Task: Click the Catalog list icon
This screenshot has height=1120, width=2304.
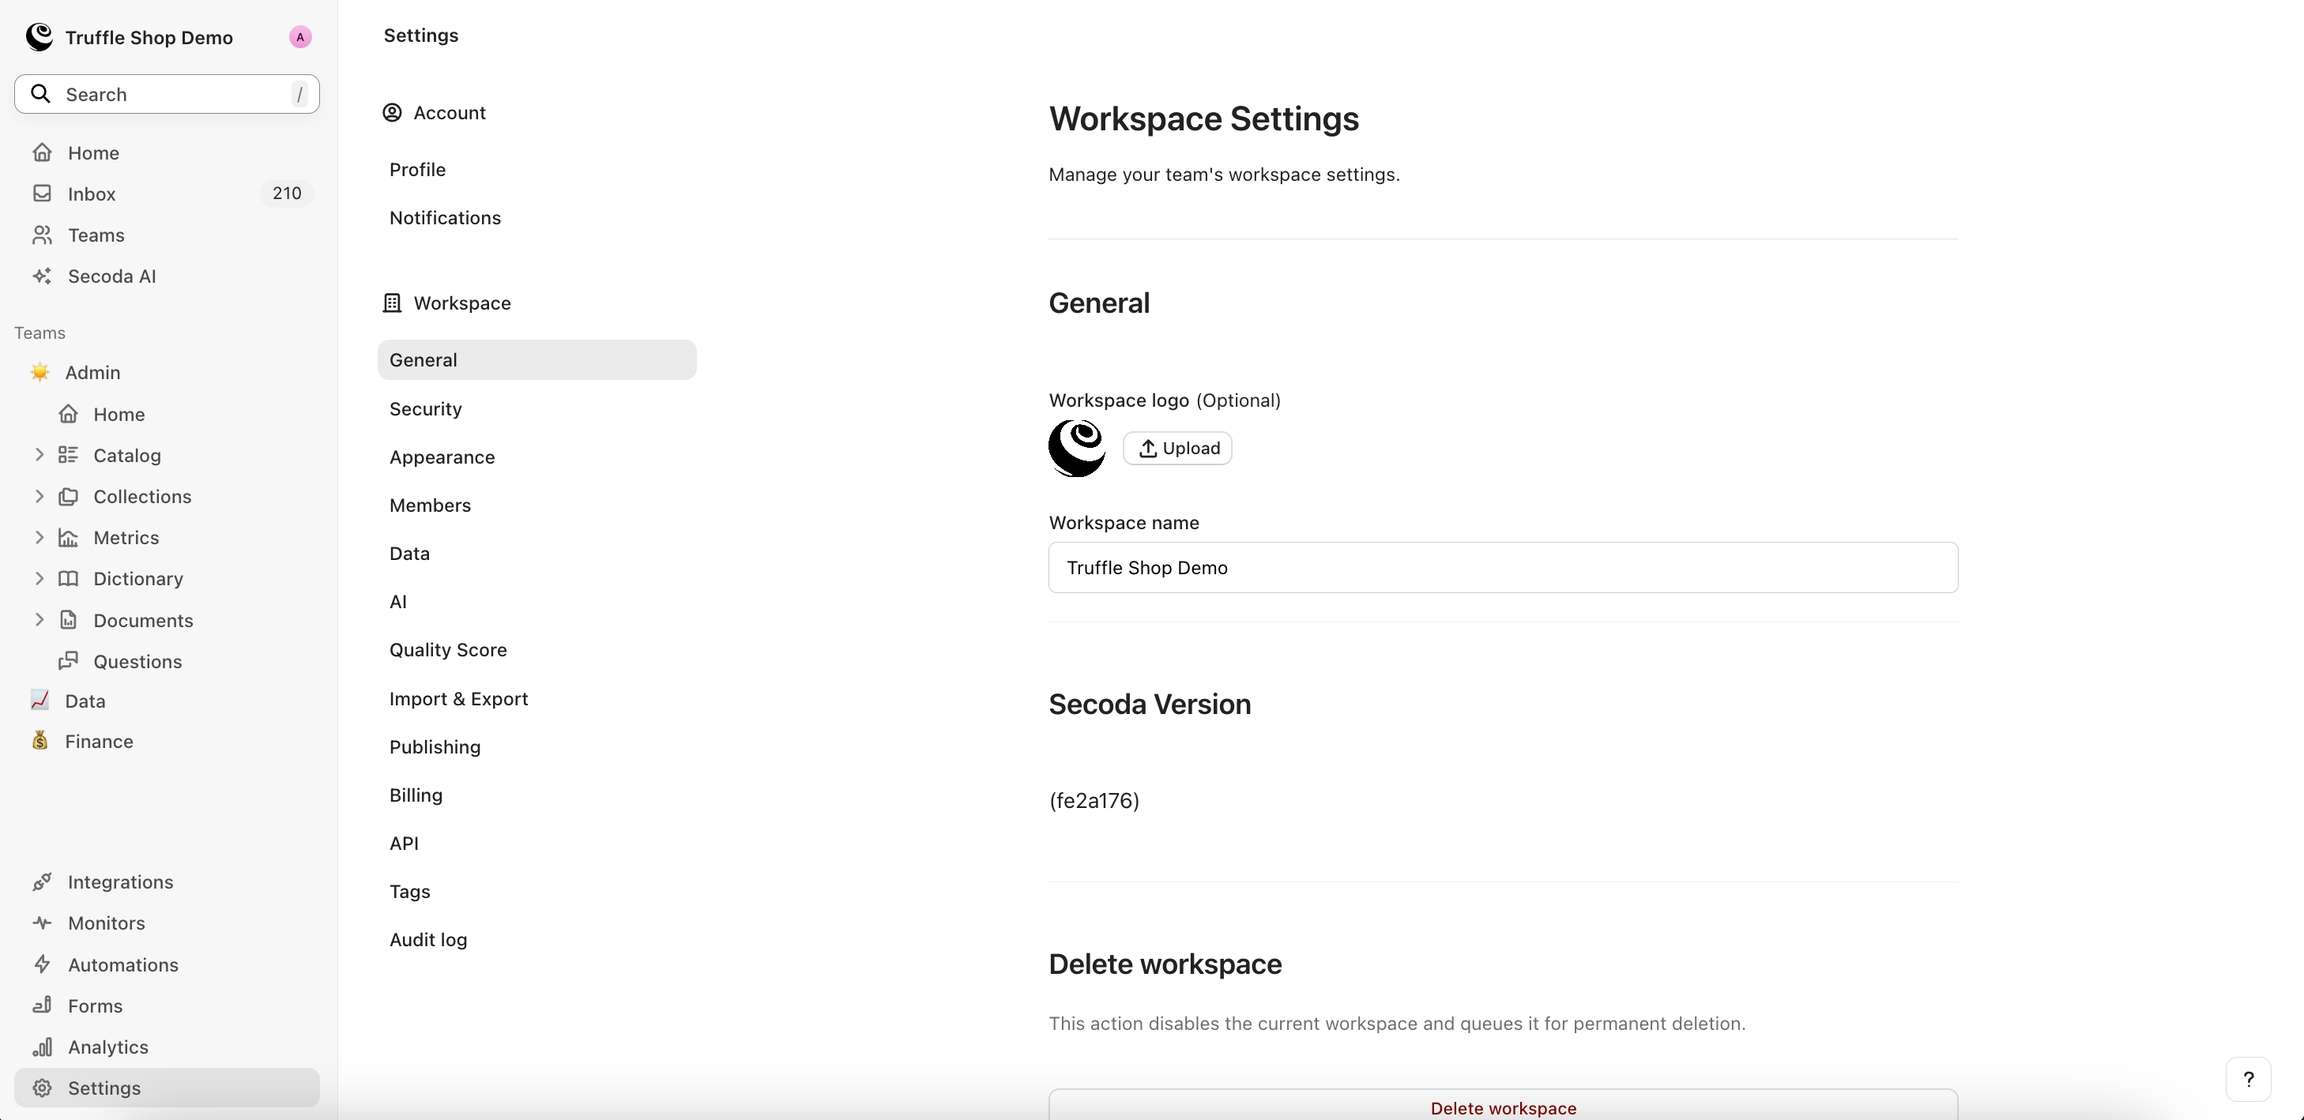Action: coord(68,455)
